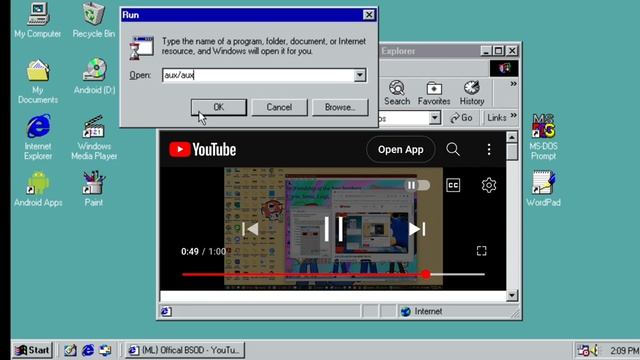Click Browse... in the Run dialog
Viewport: 640px width, 360px height.
(340, 107)
